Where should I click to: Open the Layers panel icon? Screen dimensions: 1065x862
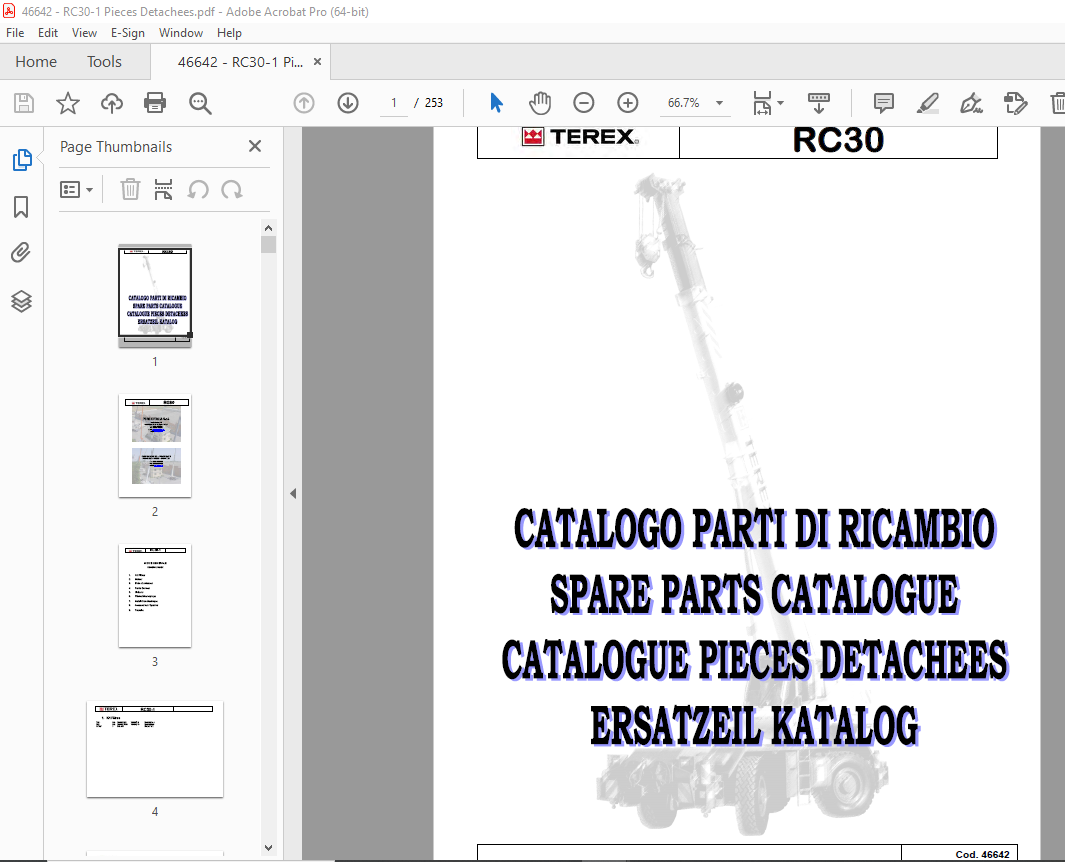(21, 301)
